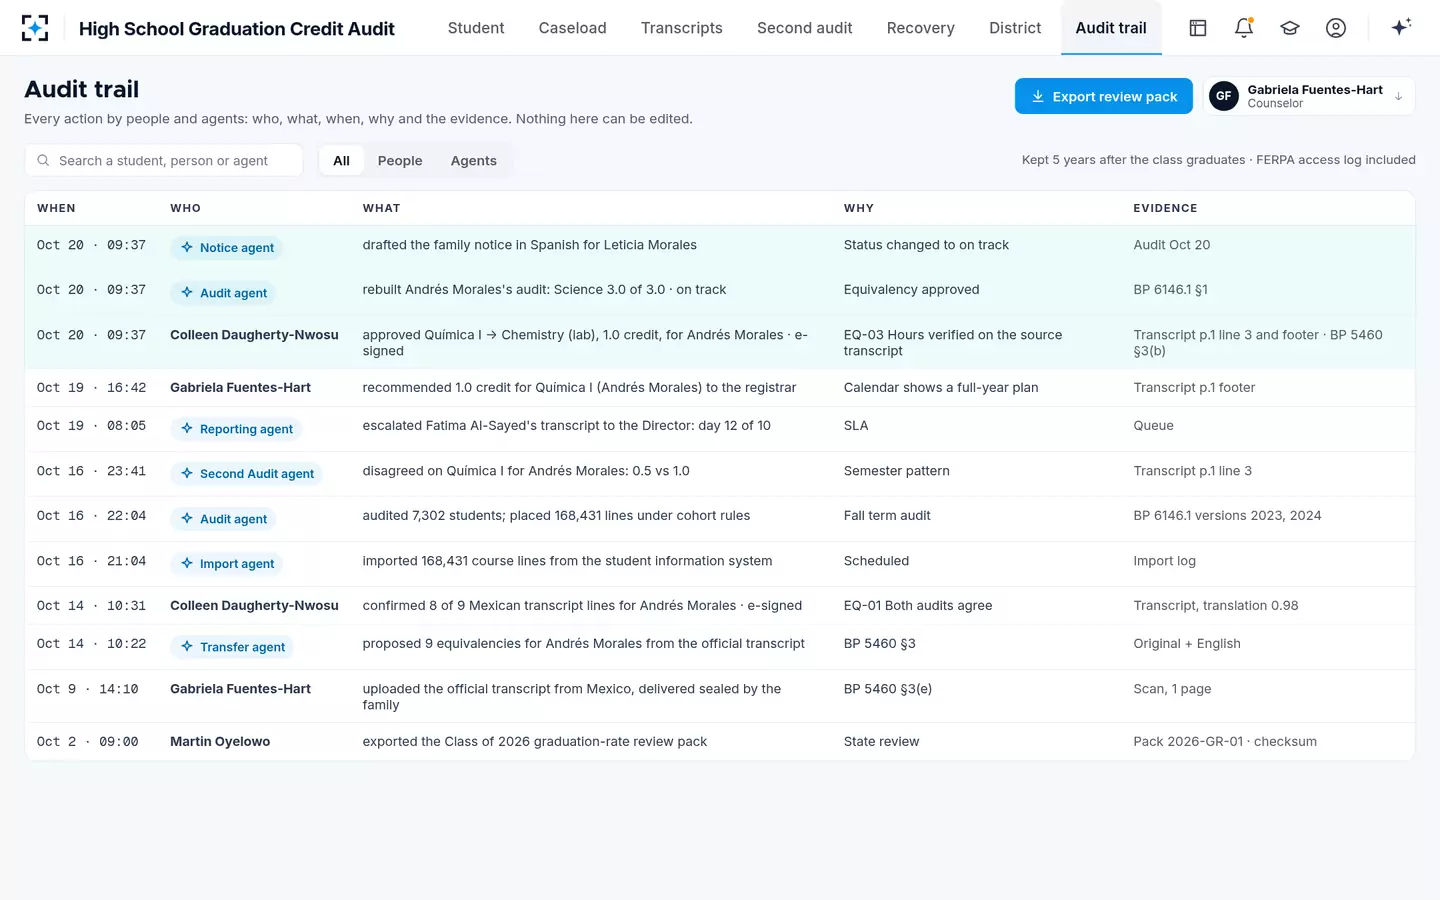Filter audit trail to People

click(x=400, y=161)
